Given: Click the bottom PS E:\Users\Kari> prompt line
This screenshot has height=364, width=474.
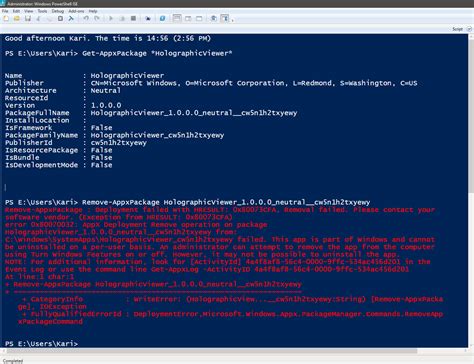Looking at the screenshot, I should click(41, 343).
